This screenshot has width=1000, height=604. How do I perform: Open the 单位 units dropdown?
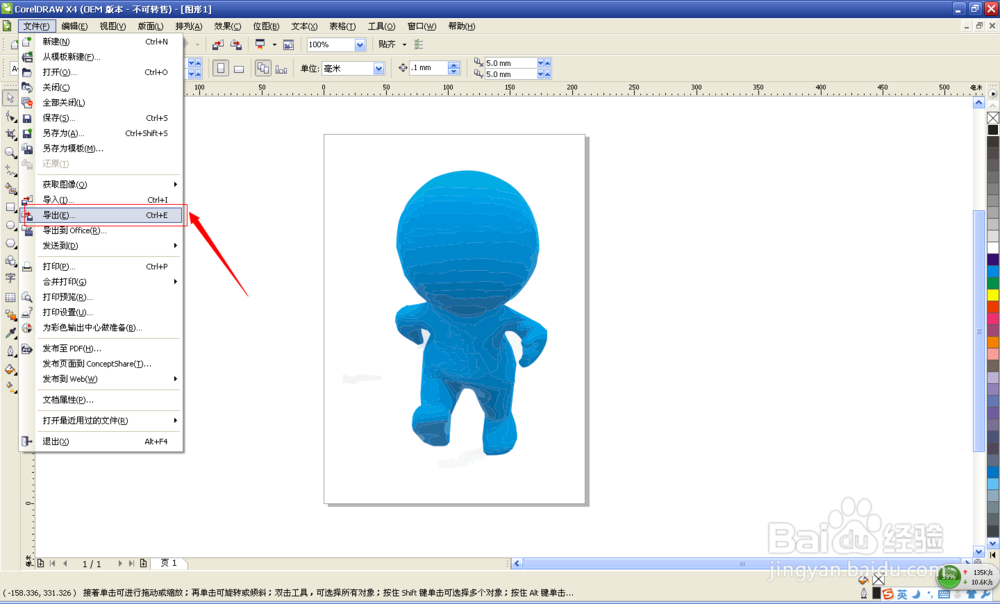[x=378, y=68]
